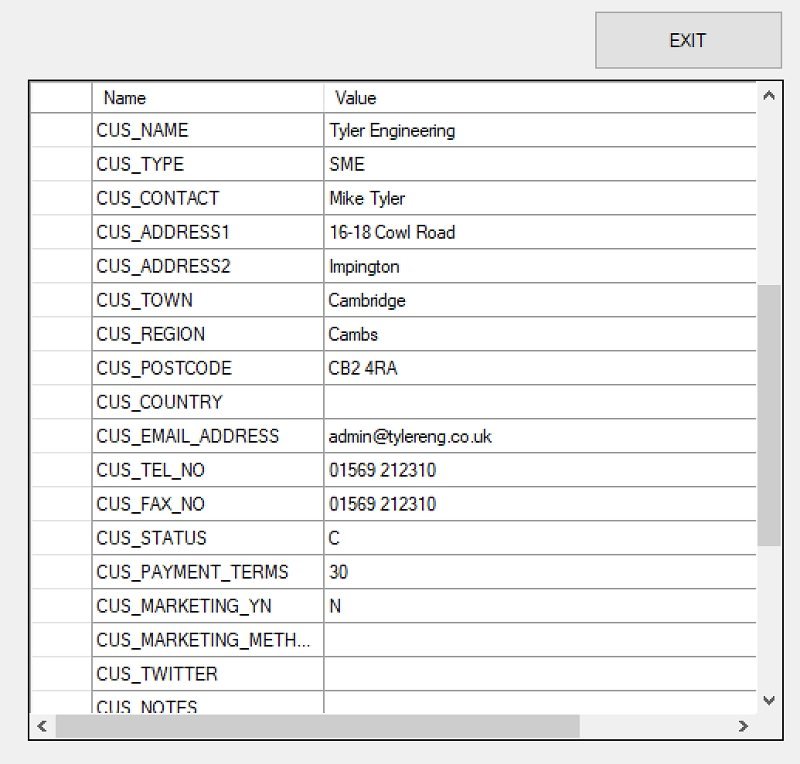The height and width of the screenshot is (764, 800).
Task: Click the CUS_POSTCODE value CB2 4RA
Action: tap(540, 368)
